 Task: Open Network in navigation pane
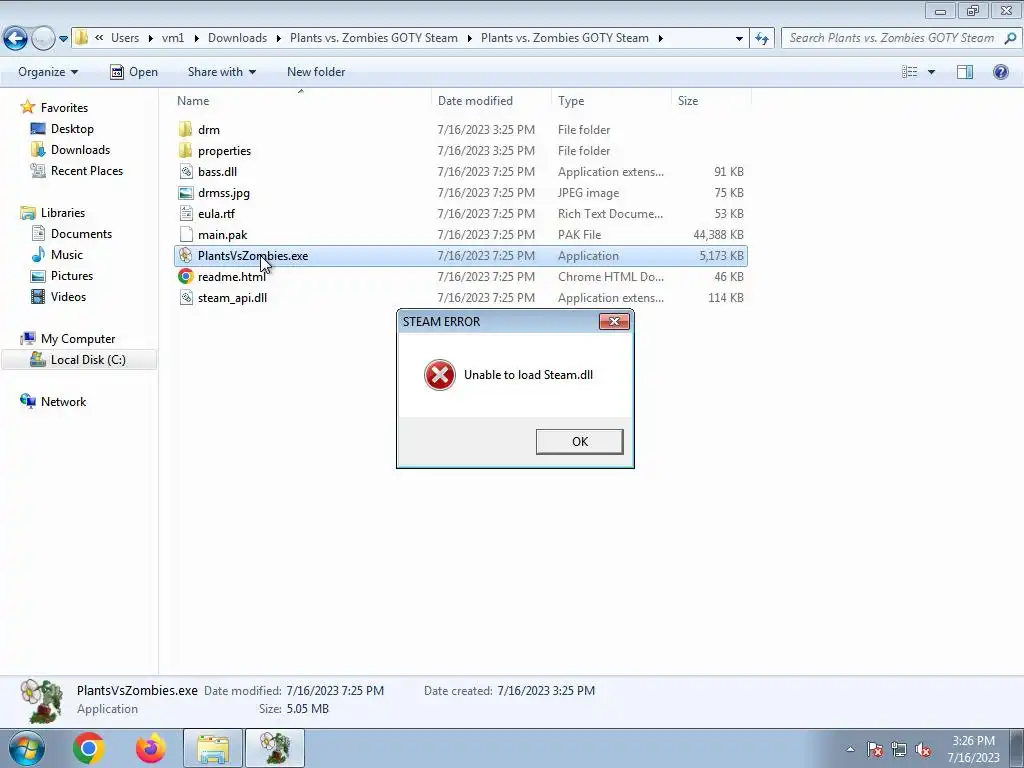click(63, 402)
